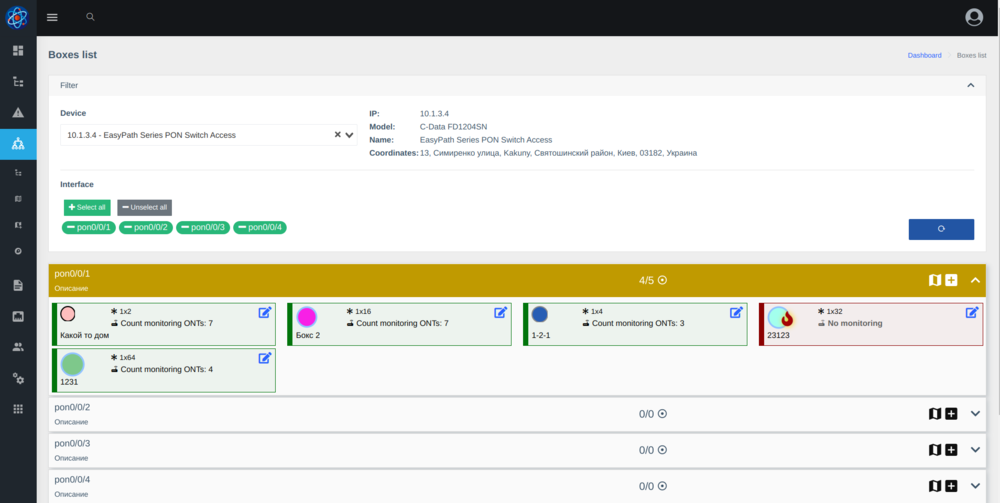Open the hamburger menu in top bar

tap(52, 17)
